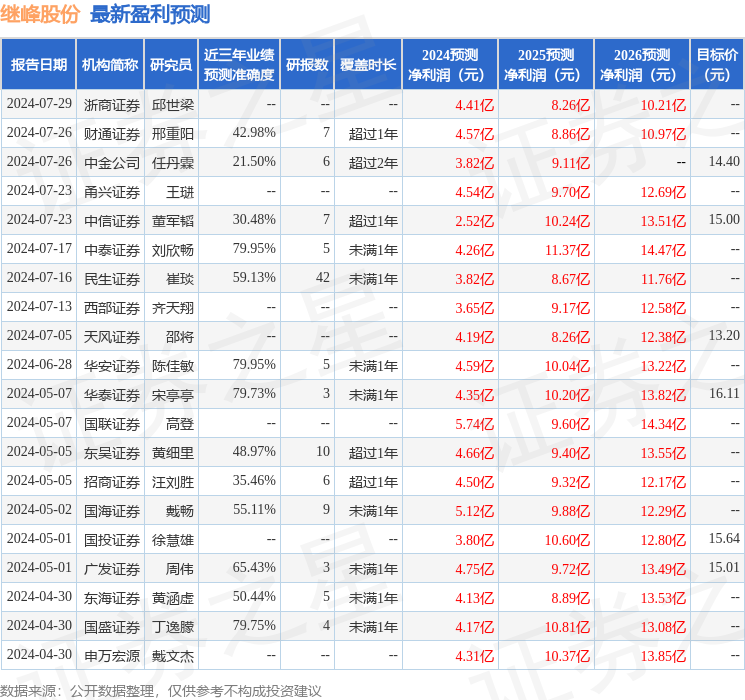
Task: Click coverage 超过2年 in 中金公司 row
Action: (373, 163)
